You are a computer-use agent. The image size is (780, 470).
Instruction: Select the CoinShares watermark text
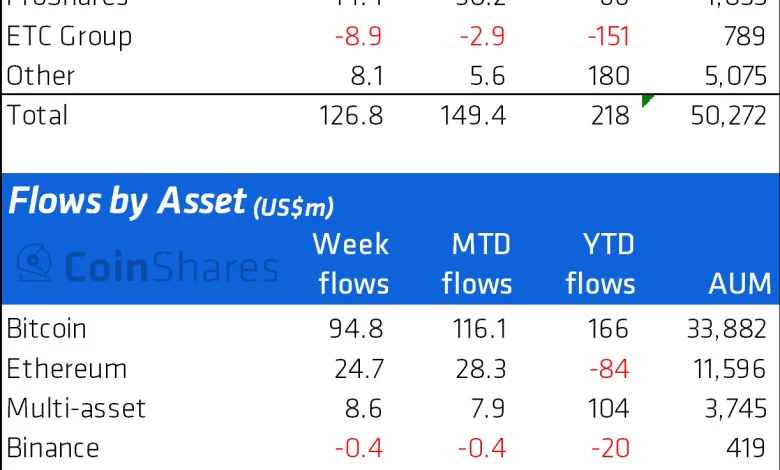172,266
